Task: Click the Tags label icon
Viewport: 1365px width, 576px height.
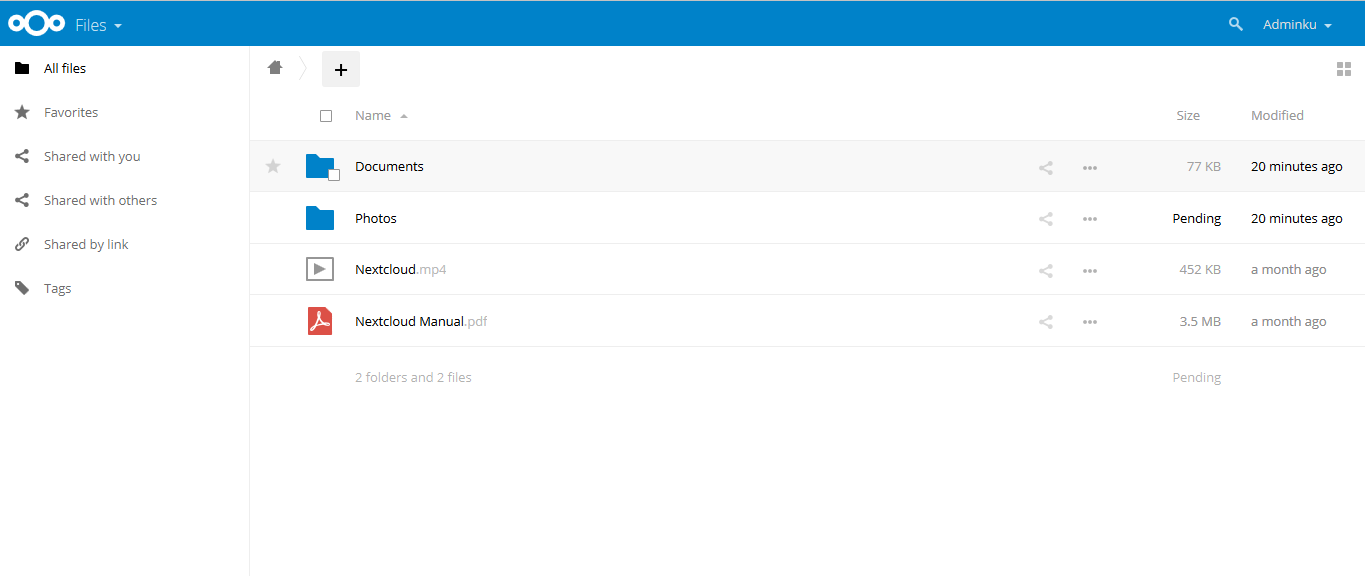Action: click(x=22, y=289)
